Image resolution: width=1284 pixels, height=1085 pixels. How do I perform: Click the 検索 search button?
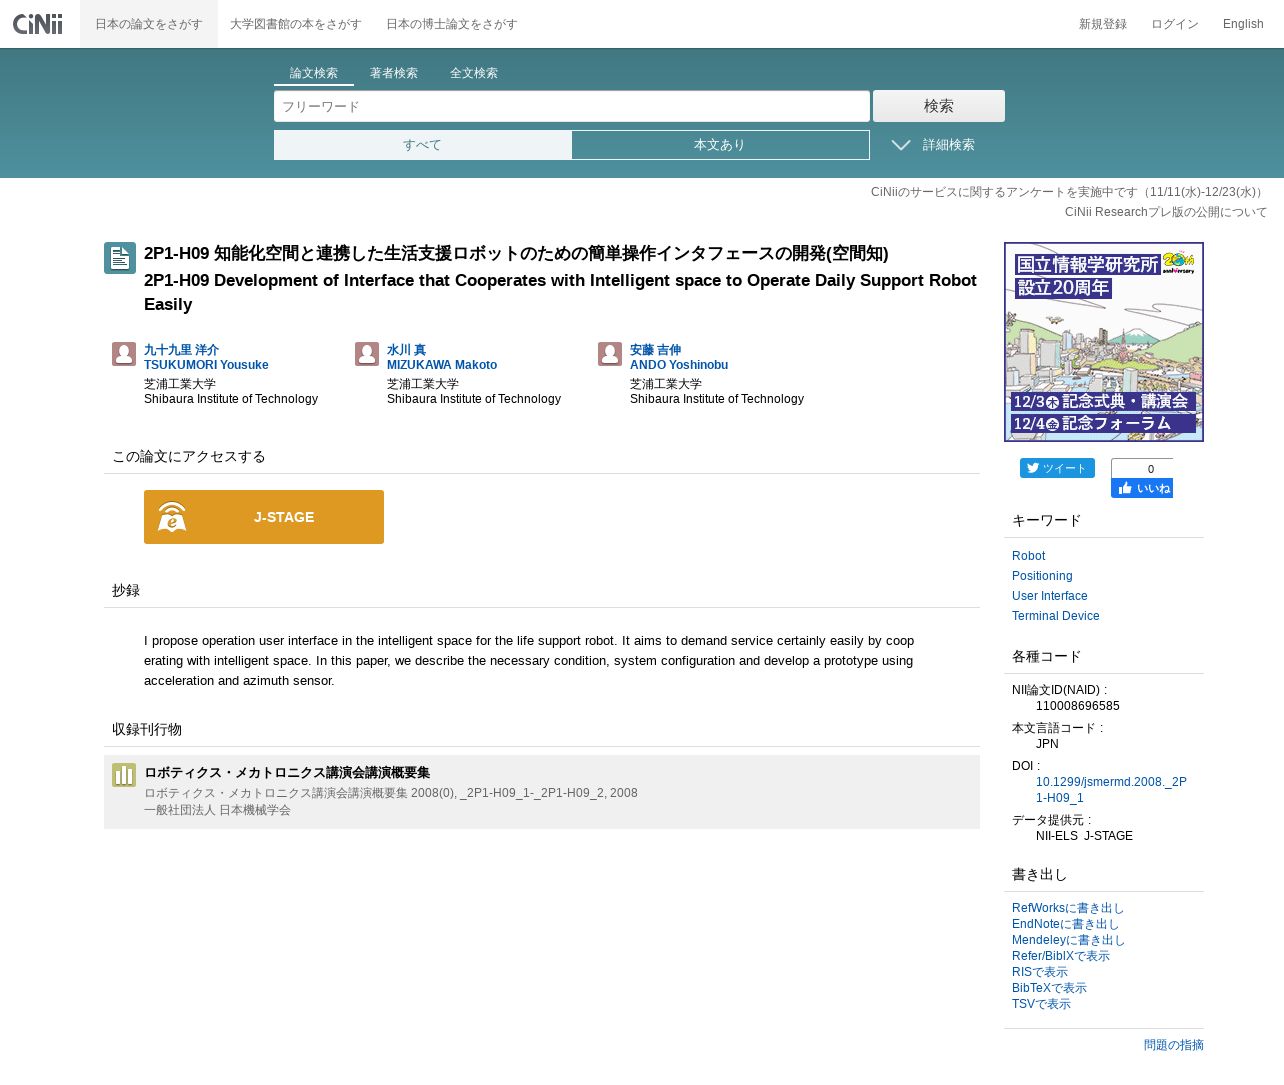pyautogui.click(x=939, y=106)
